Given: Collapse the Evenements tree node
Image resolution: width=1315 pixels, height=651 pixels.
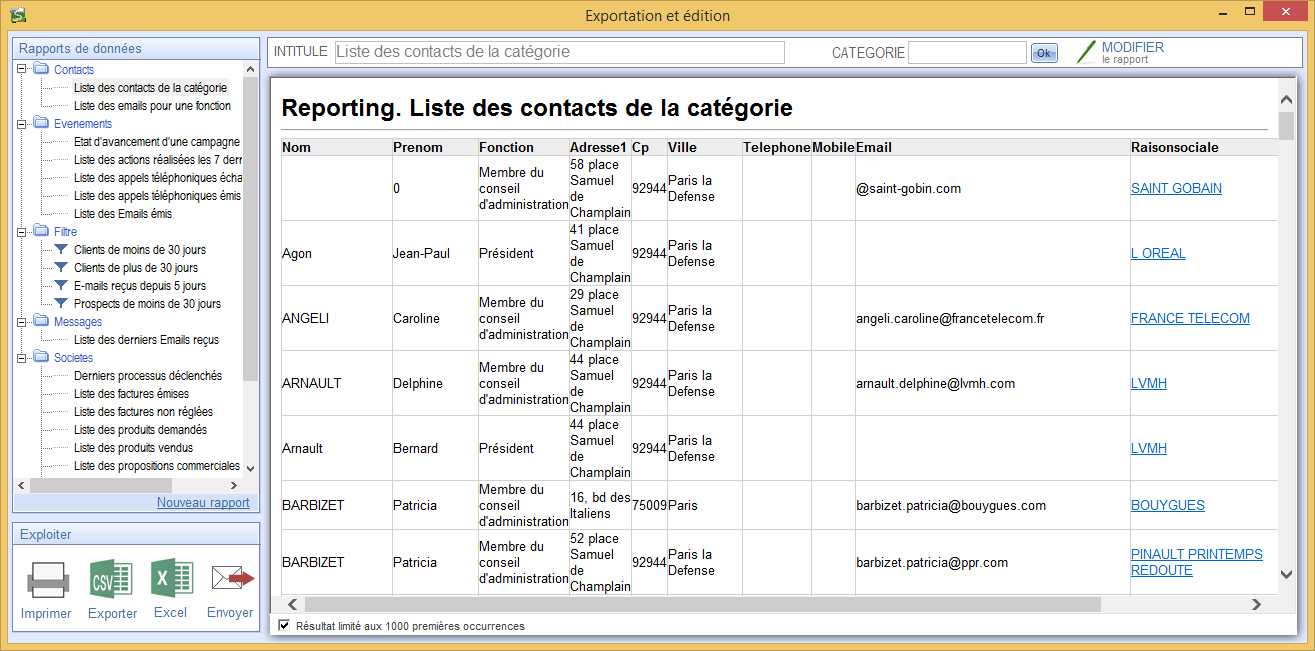Looking at the screenshot, I should click(22, 124).
